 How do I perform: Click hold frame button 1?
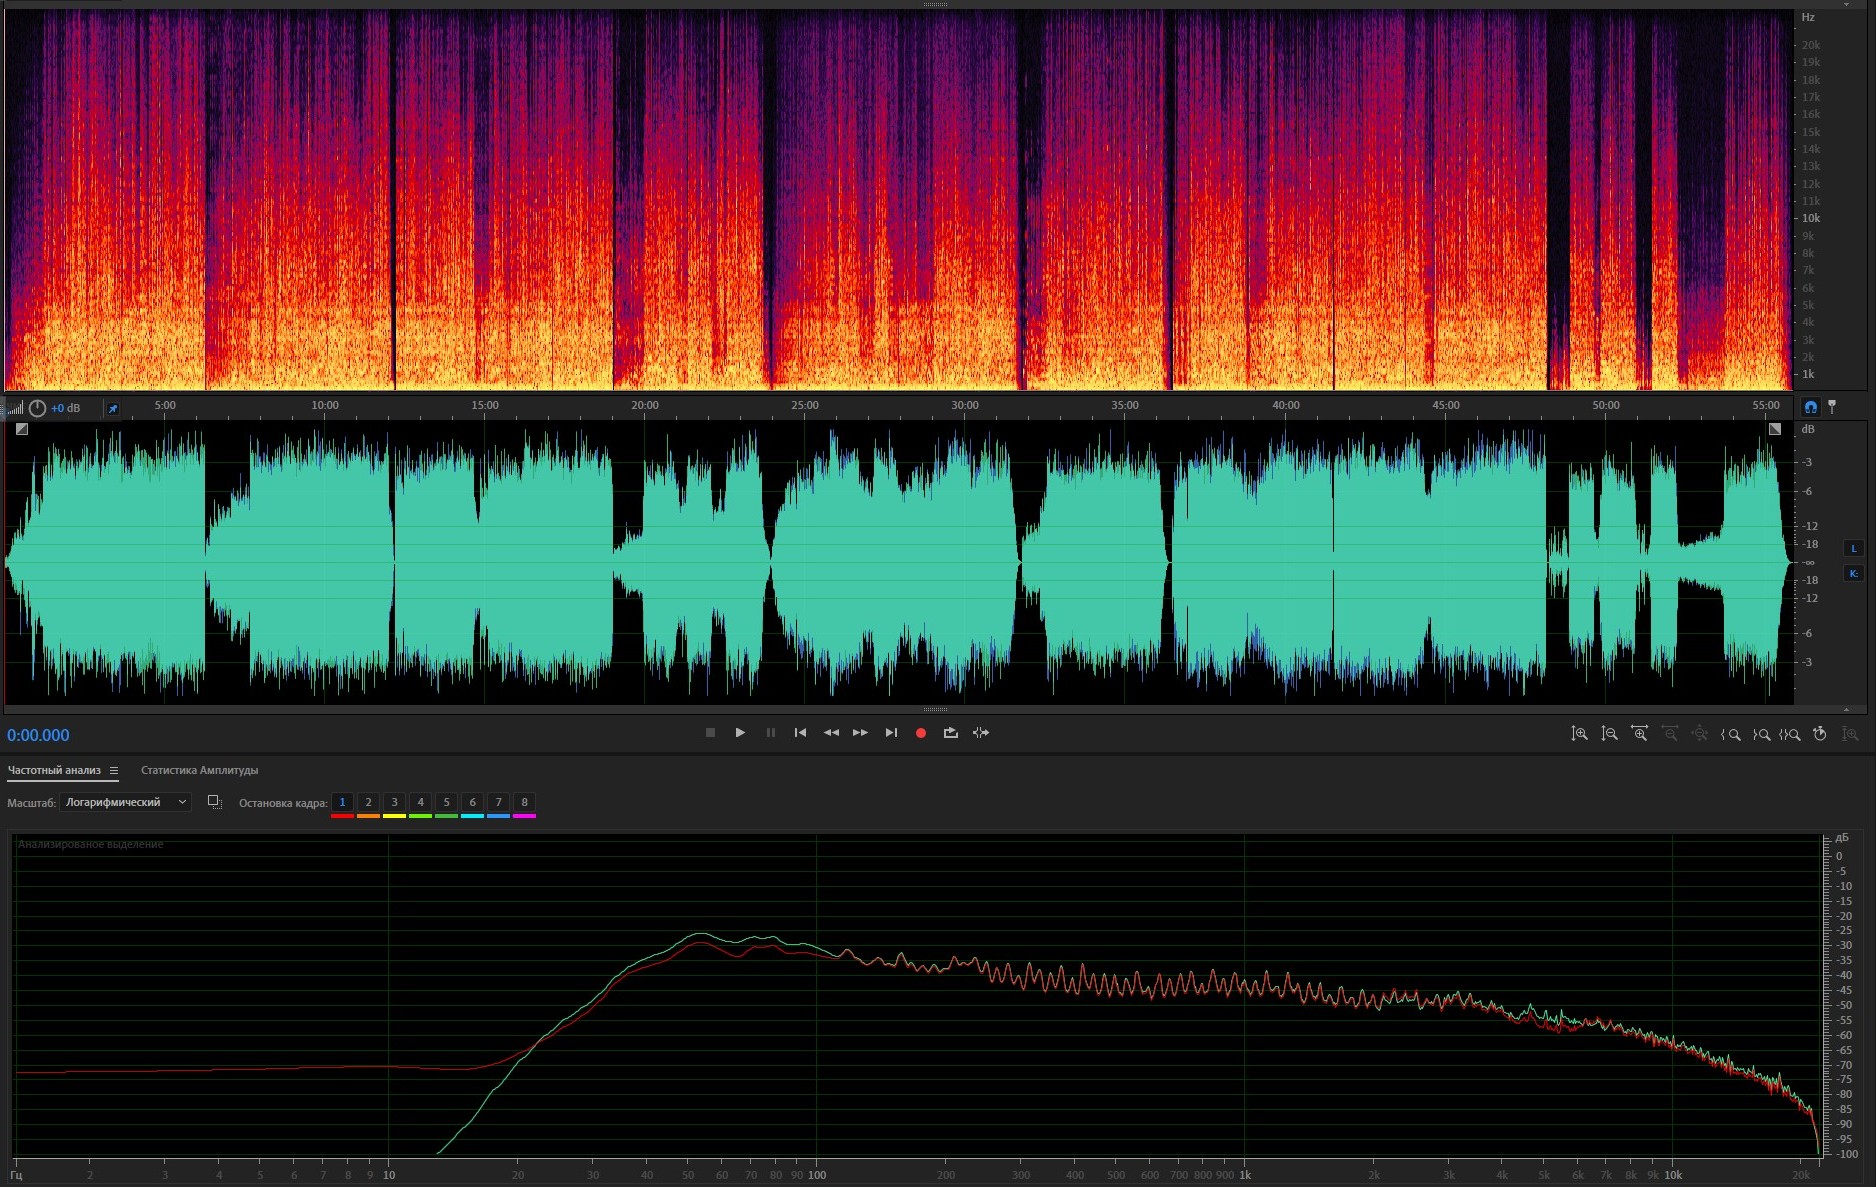pos(342,802)
